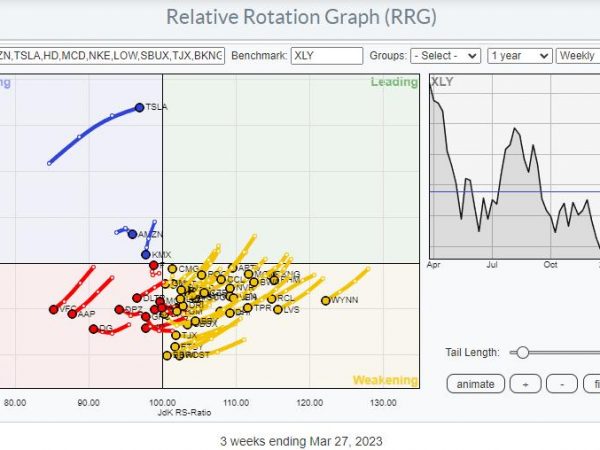Select the AMZN data point
Viewport: 600px width, 450px height.
click(132, 234)
